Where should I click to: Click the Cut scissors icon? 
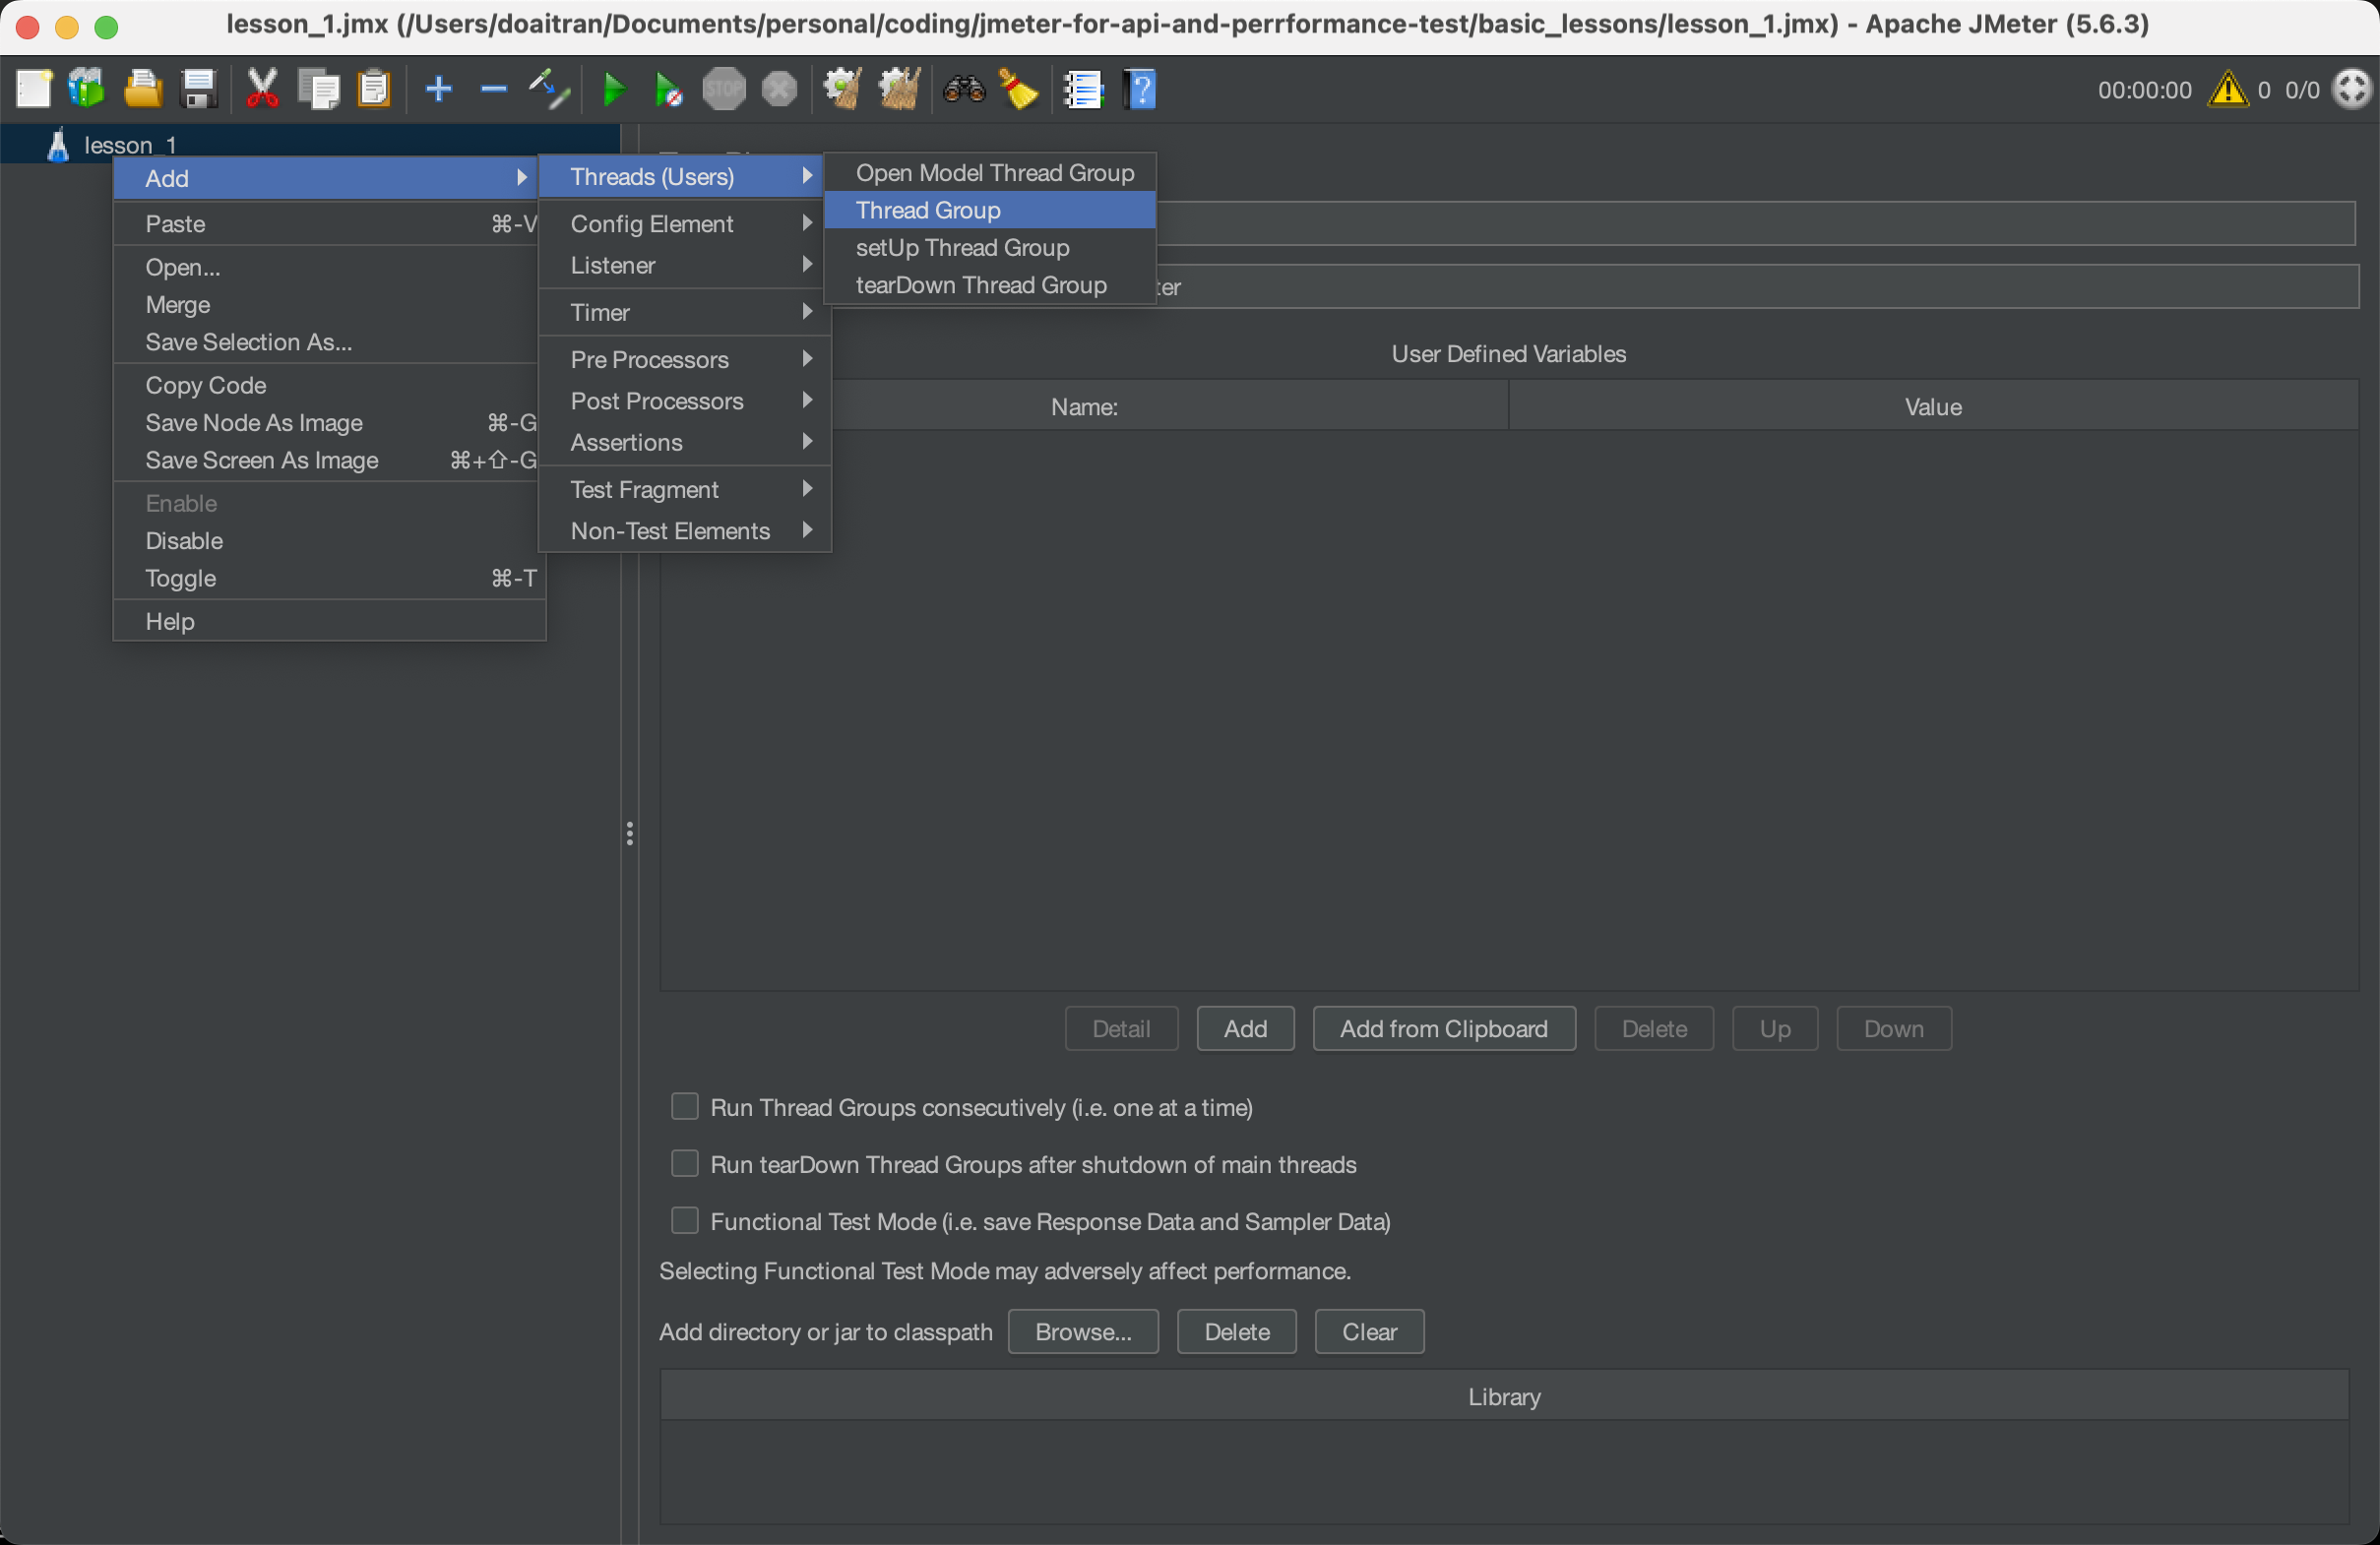262,90
